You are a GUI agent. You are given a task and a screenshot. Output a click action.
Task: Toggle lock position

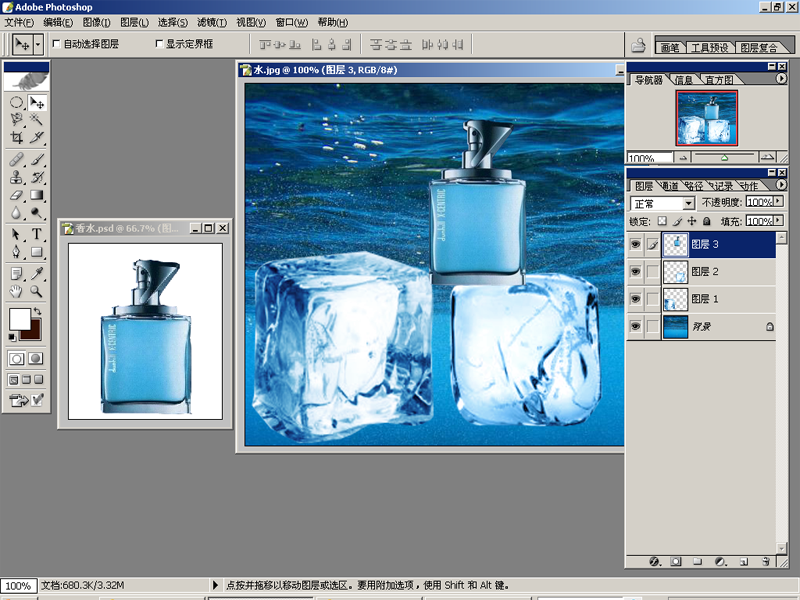pyautogui.click(x=691, y=221)
